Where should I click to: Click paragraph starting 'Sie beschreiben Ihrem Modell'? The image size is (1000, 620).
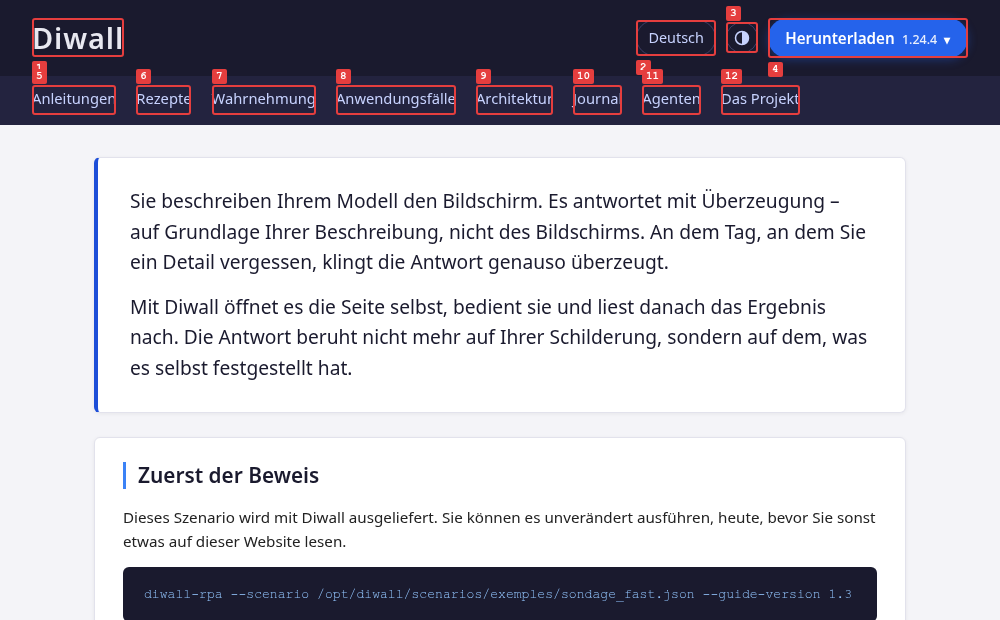(497, 232)
